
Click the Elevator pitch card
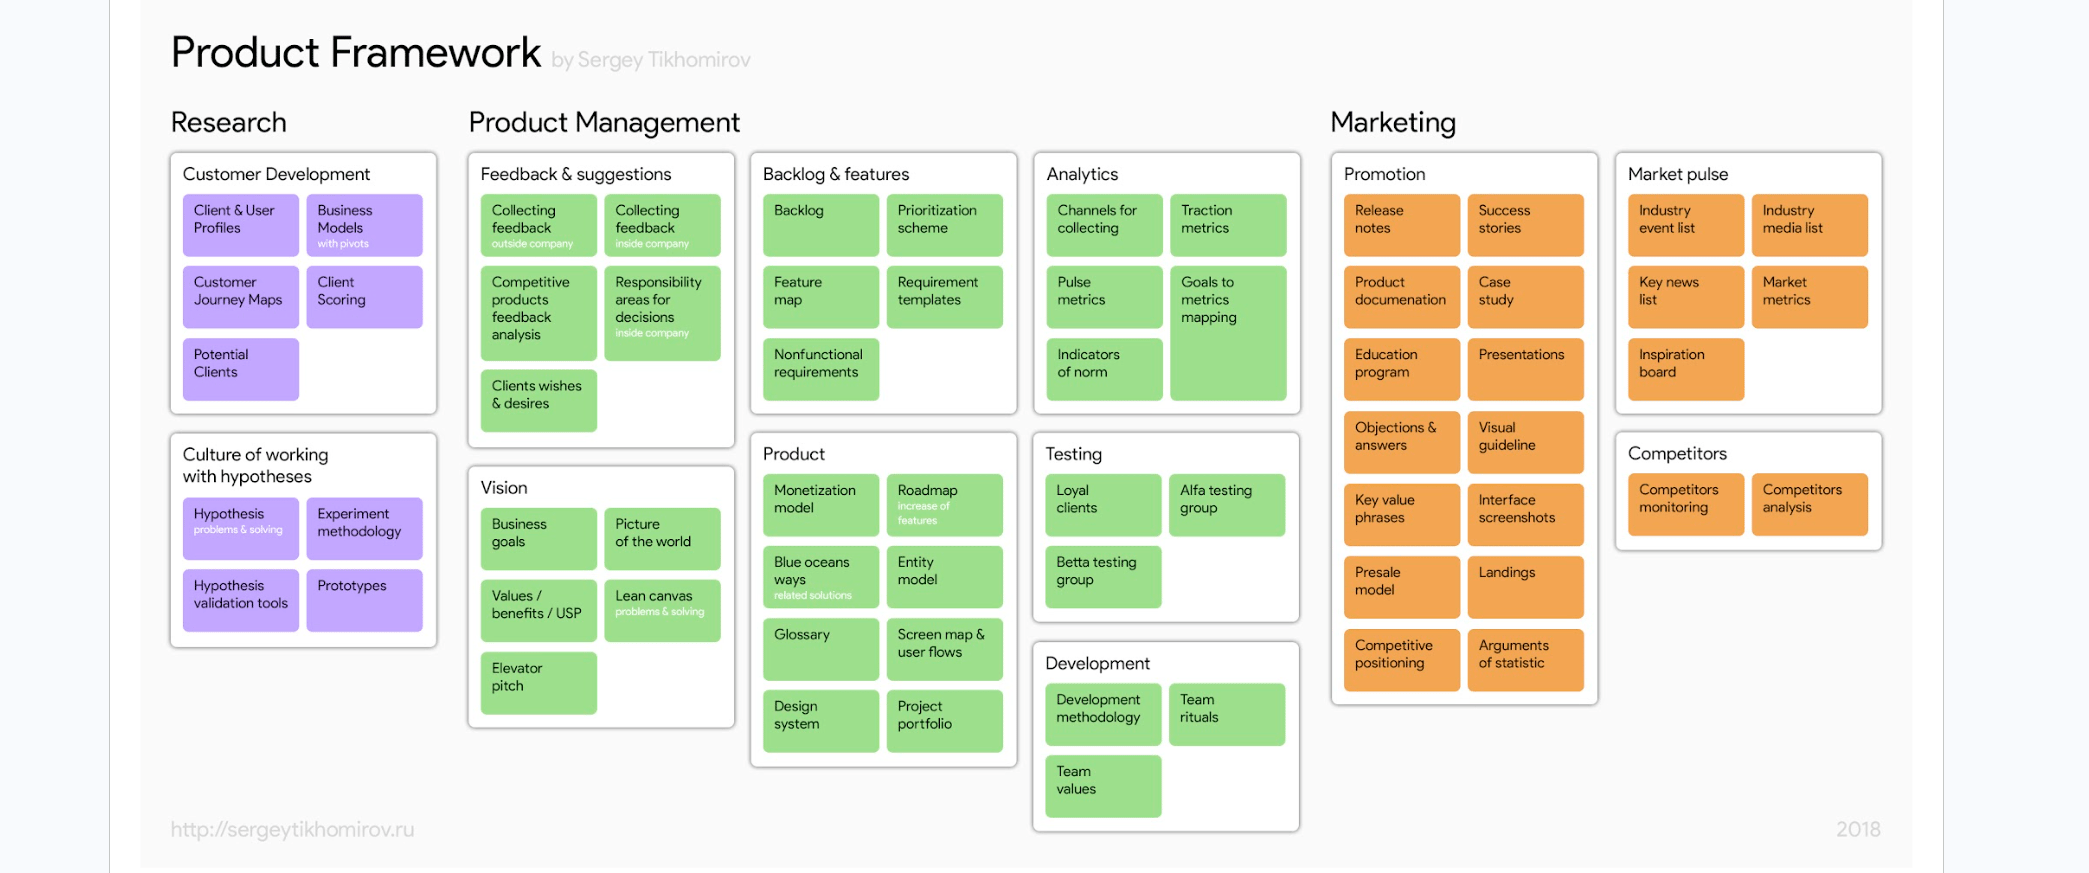click(538, 683)
